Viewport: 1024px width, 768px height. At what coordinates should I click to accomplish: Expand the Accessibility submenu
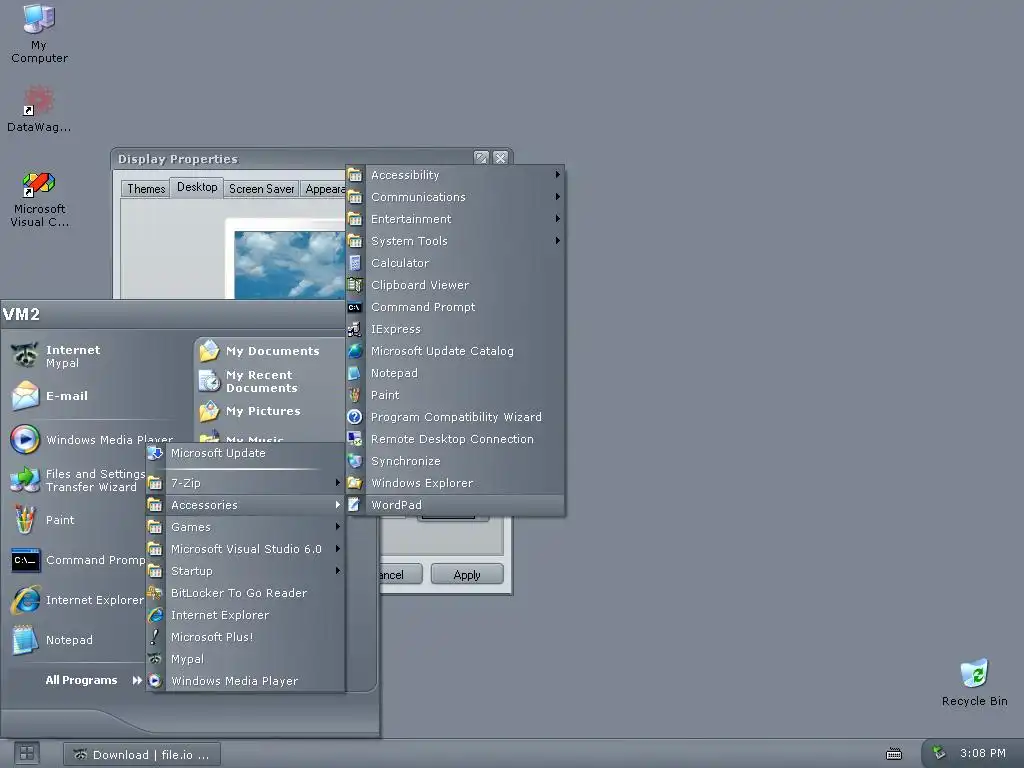click(x=455, y=175)
